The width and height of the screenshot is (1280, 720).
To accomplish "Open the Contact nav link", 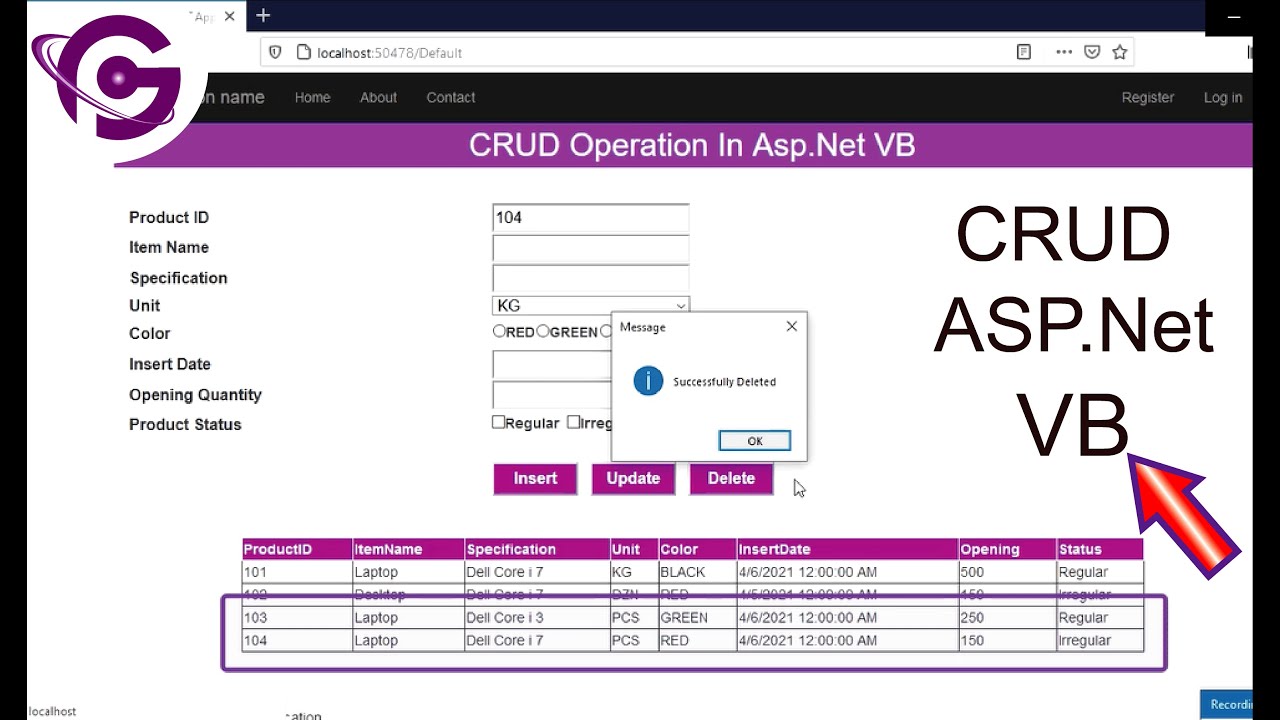I will click(451, 97).
